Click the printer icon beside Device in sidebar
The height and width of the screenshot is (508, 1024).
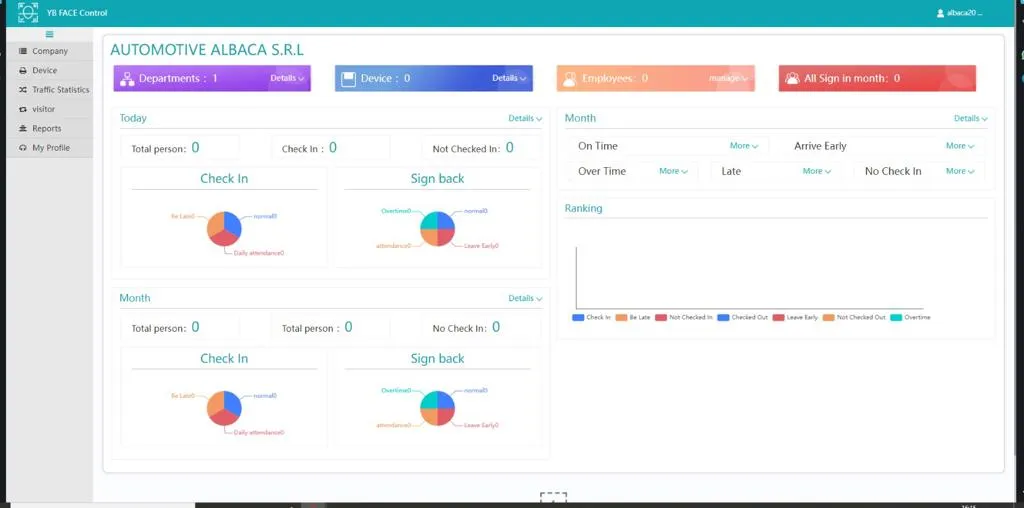point(23,71)
